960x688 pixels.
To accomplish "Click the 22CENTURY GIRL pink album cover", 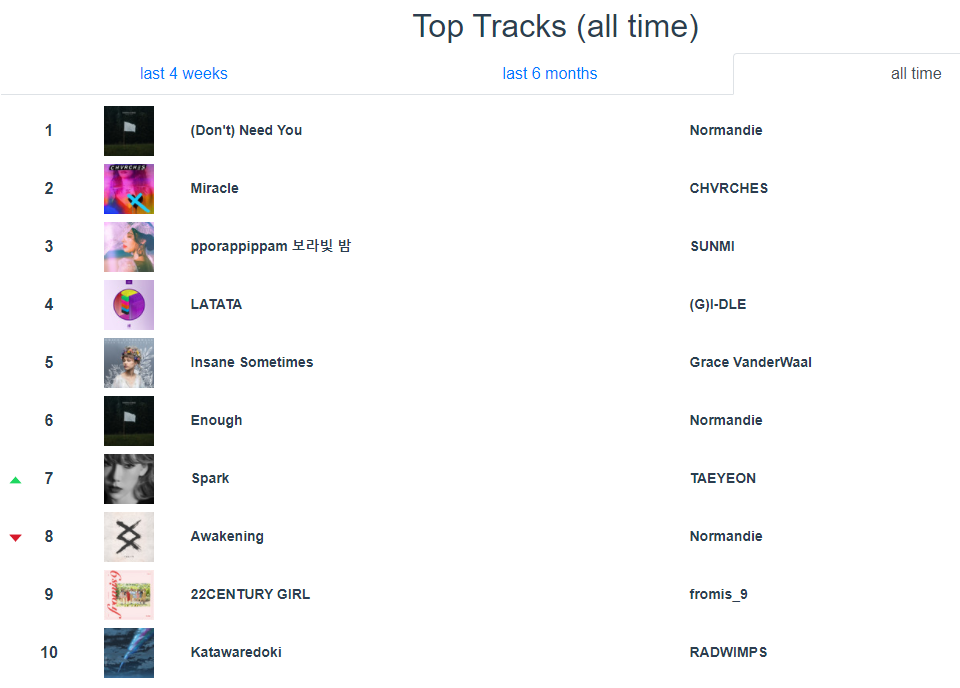I will pos(129,595).
